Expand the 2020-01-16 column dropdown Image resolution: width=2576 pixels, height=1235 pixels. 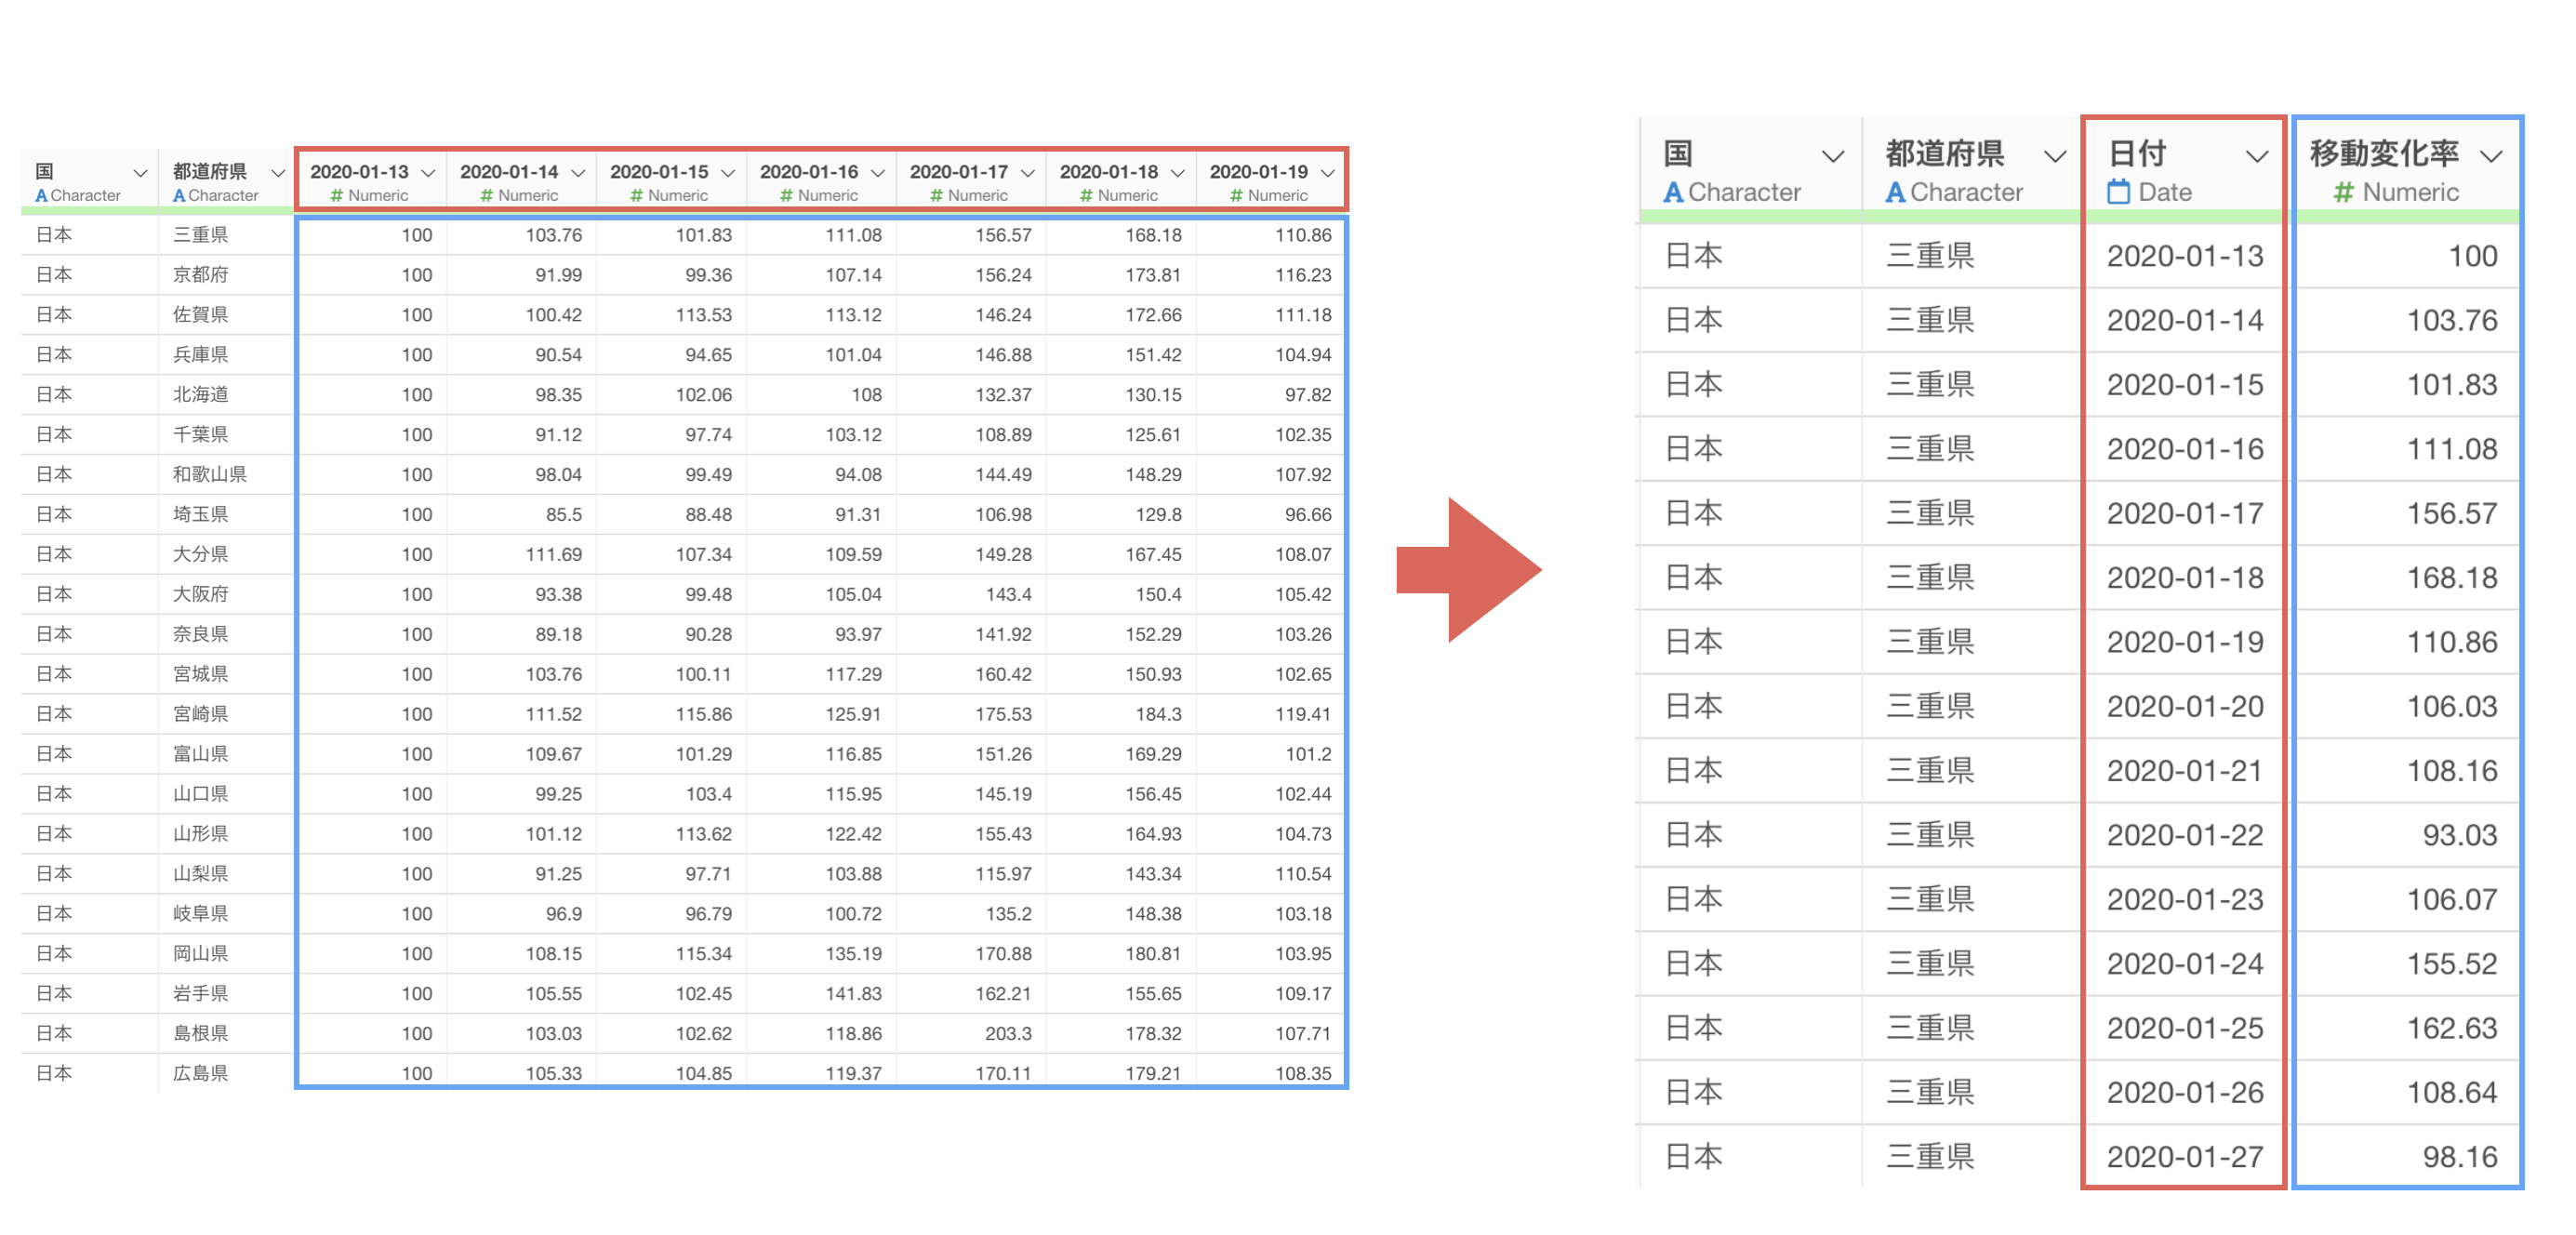coord(878,172)
